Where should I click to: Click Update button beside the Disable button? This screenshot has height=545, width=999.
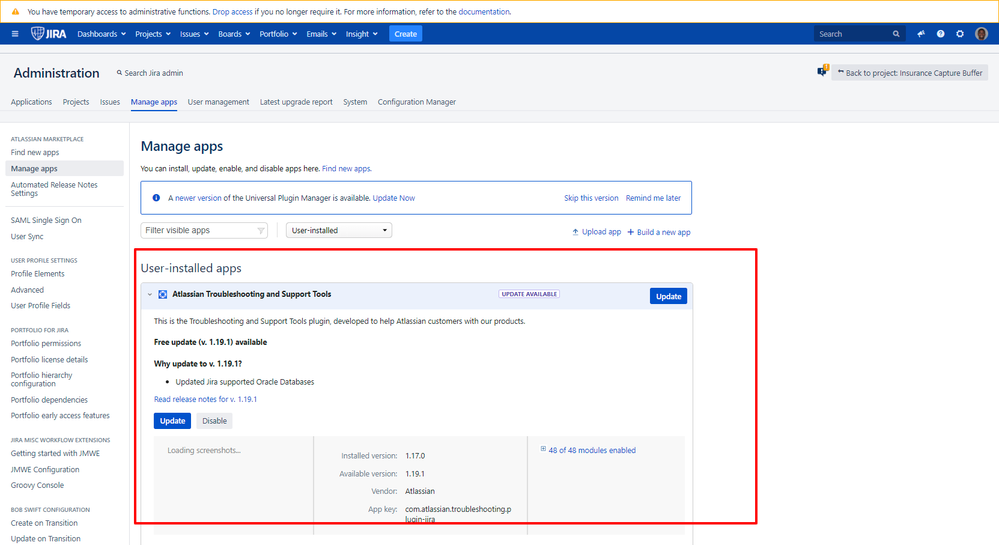(x=172, y=421)
